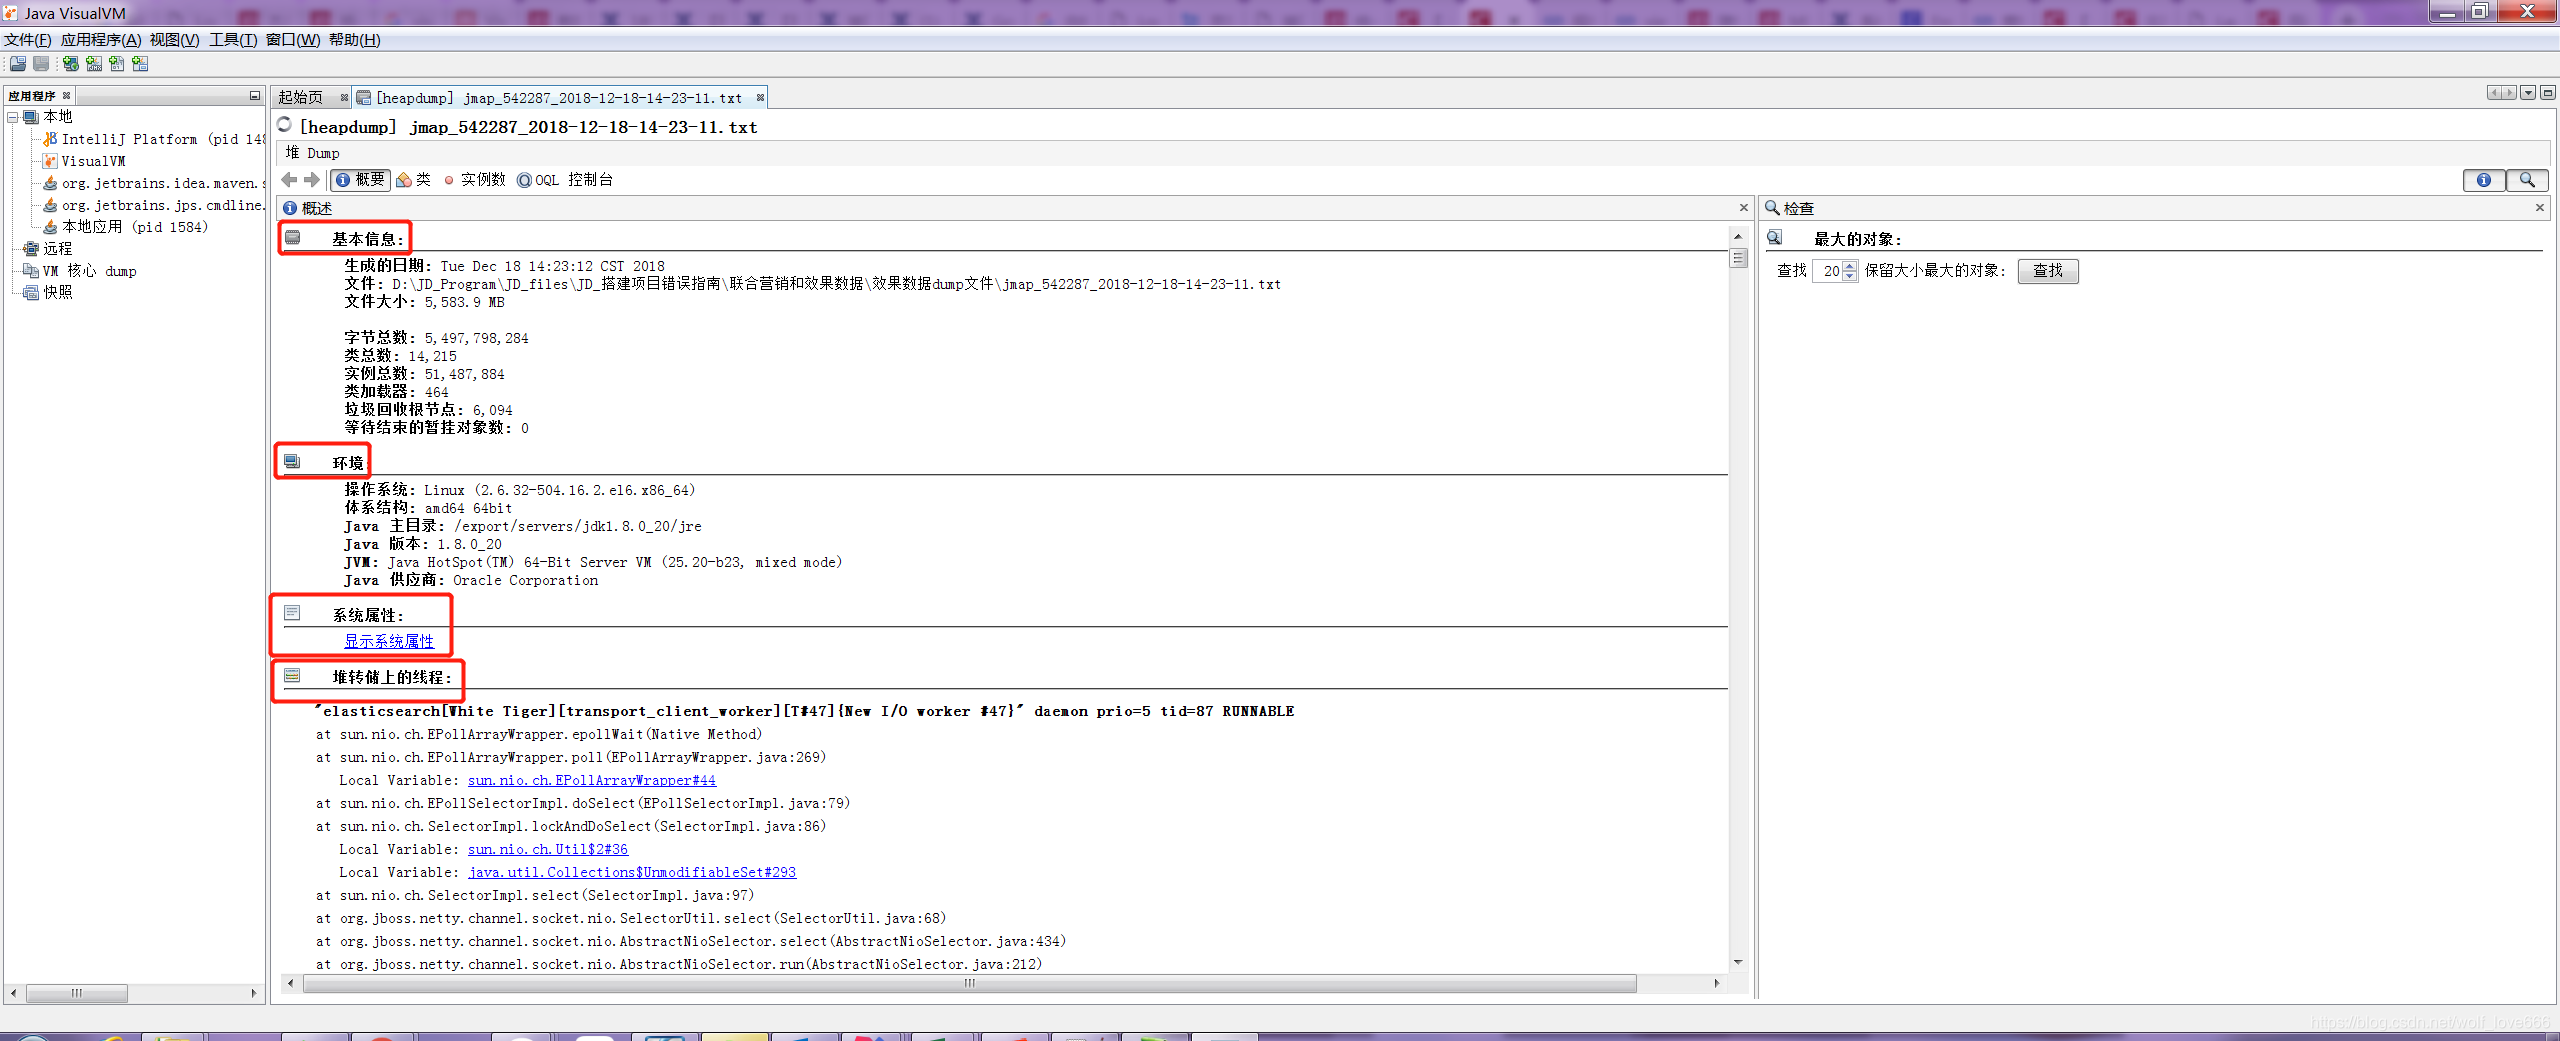Screen dimensions: 2560x1041
Task: Close the 检查 inspect section
Action: [x=2540, y=208]
